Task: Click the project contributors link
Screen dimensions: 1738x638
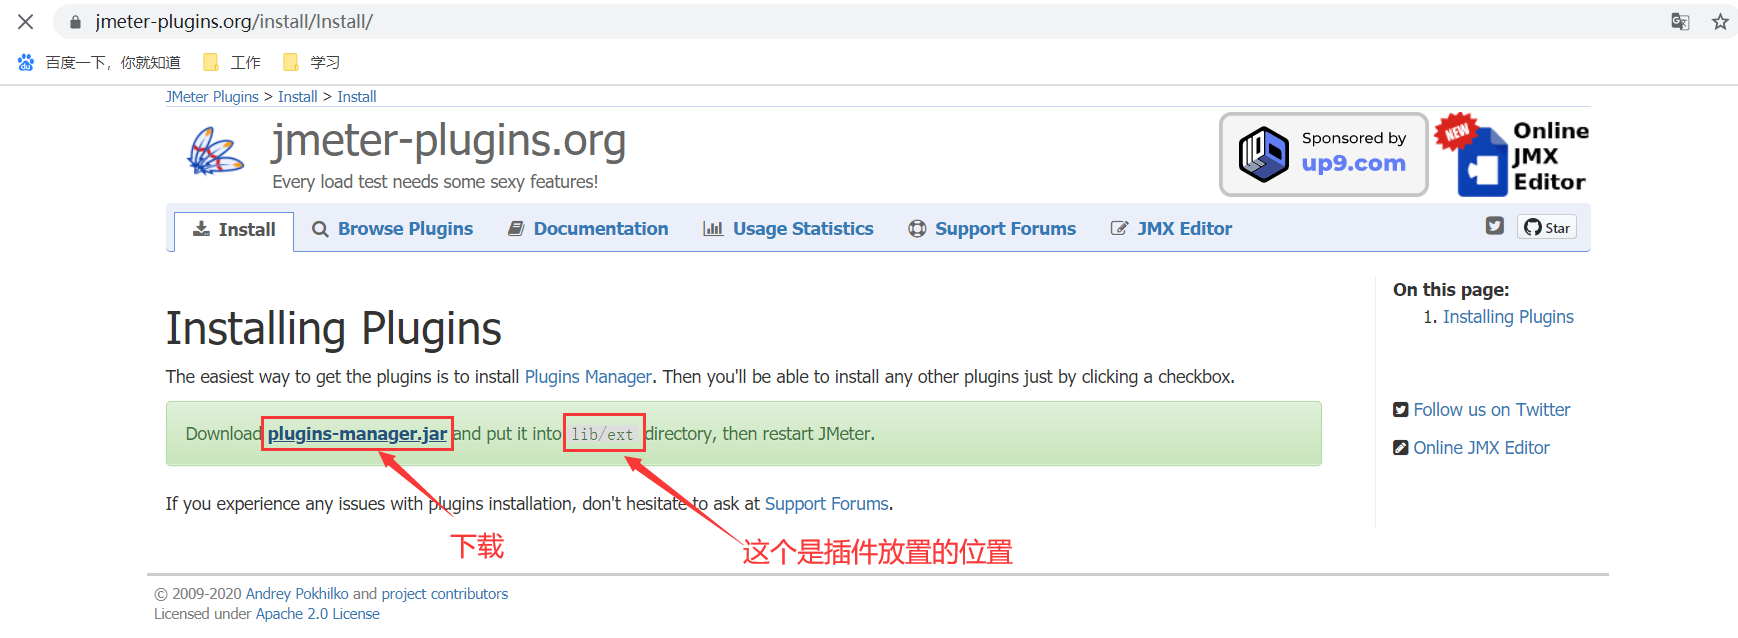Action: [445, 594]
